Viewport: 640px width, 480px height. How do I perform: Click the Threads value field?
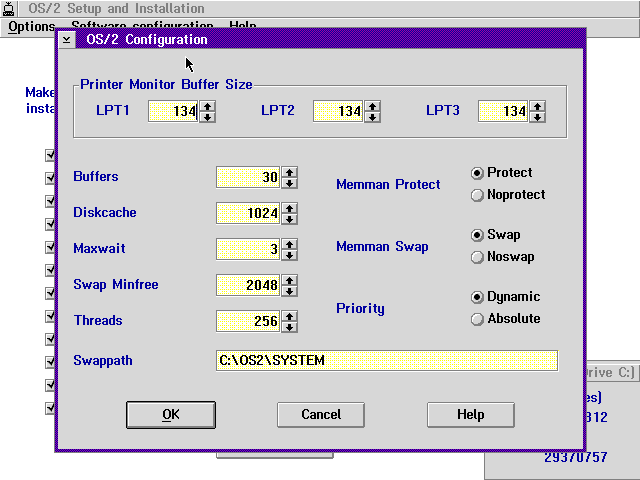coord(248,321)
